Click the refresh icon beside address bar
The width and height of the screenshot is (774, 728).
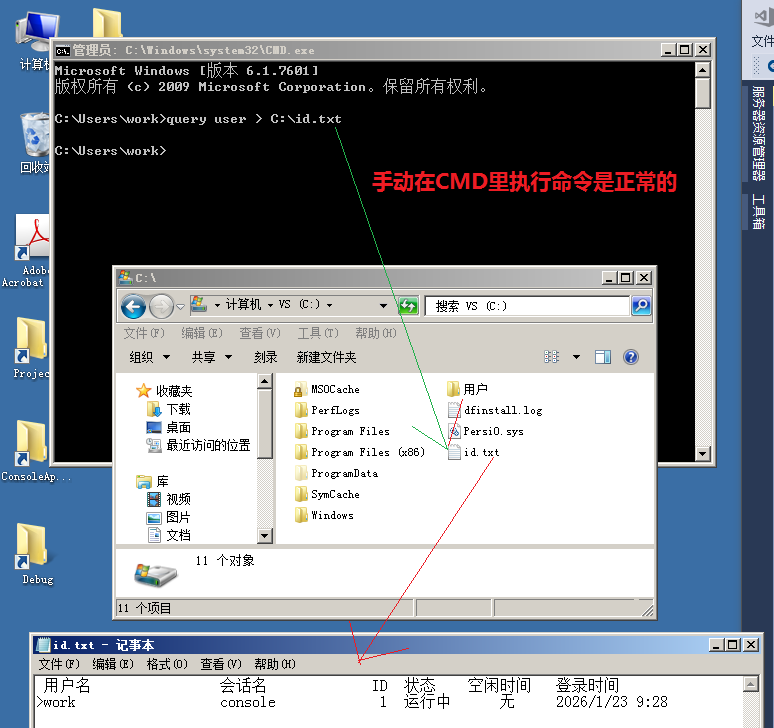tap(408, 306)
